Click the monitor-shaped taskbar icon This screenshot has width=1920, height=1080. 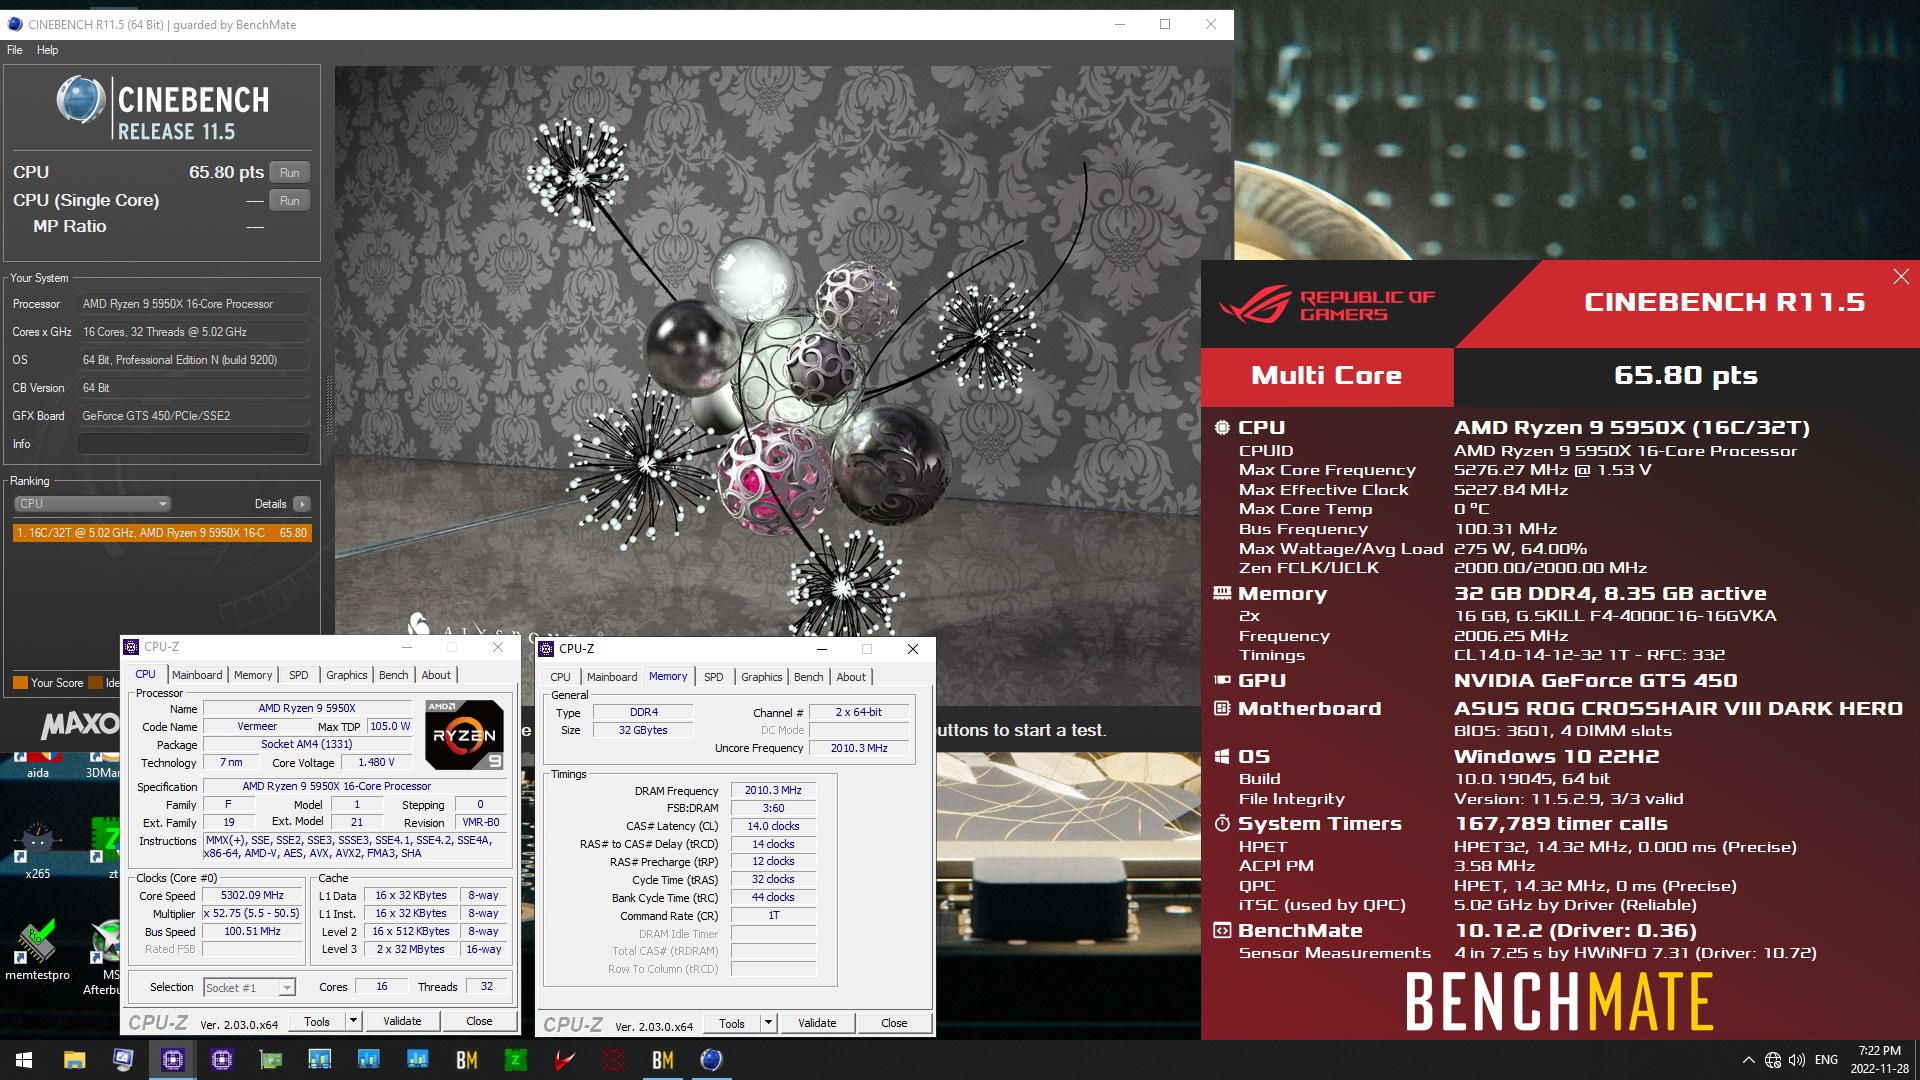coord(123,1060)
